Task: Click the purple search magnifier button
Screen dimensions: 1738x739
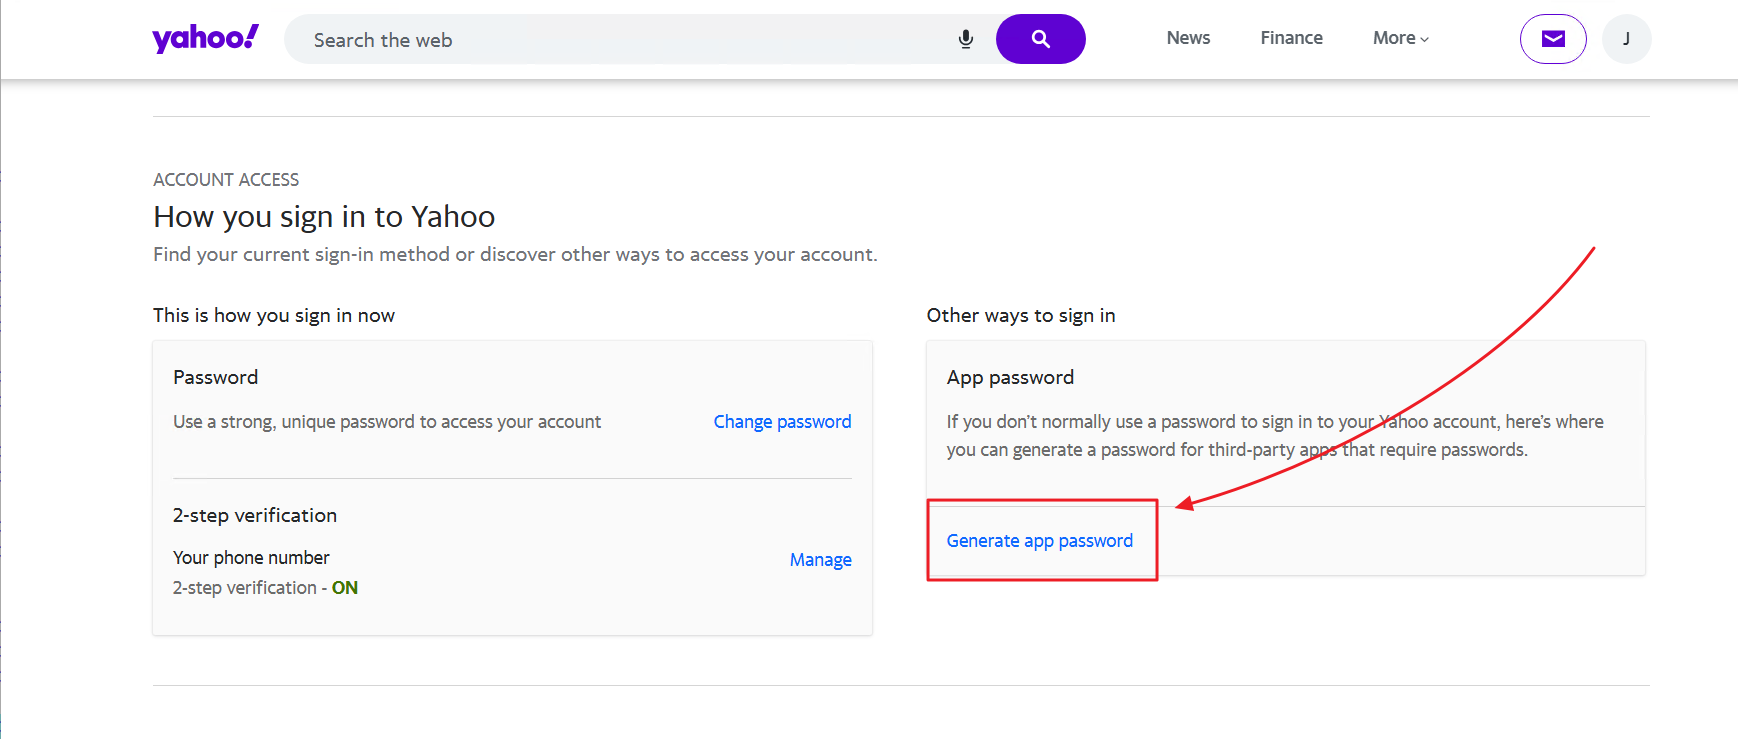Action: click(x=1041, y=39)
